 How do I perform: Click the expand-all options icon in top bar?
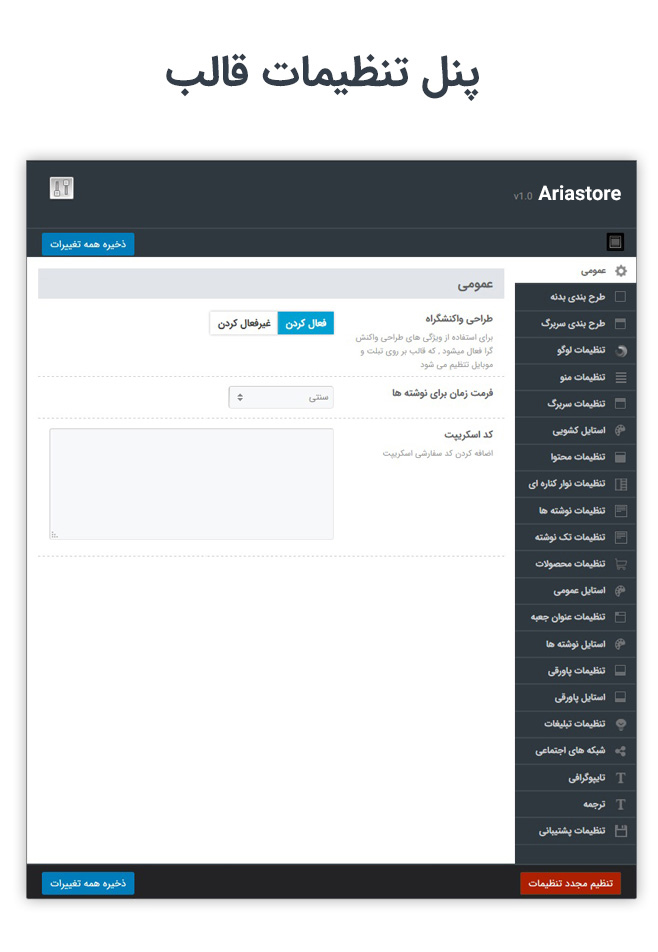pyautogui.click(x=615, y=242)
